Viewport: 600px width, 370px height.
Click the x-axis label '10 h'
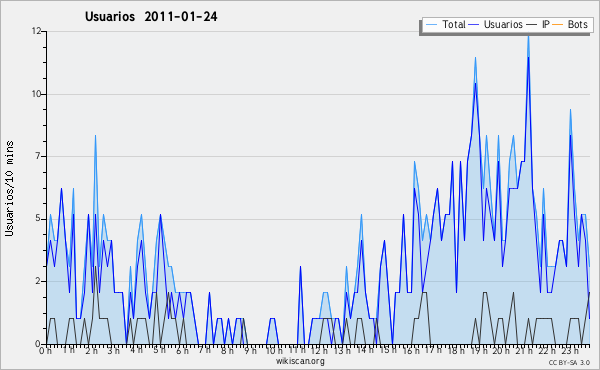pyautogui.click(x=274, y=350)
